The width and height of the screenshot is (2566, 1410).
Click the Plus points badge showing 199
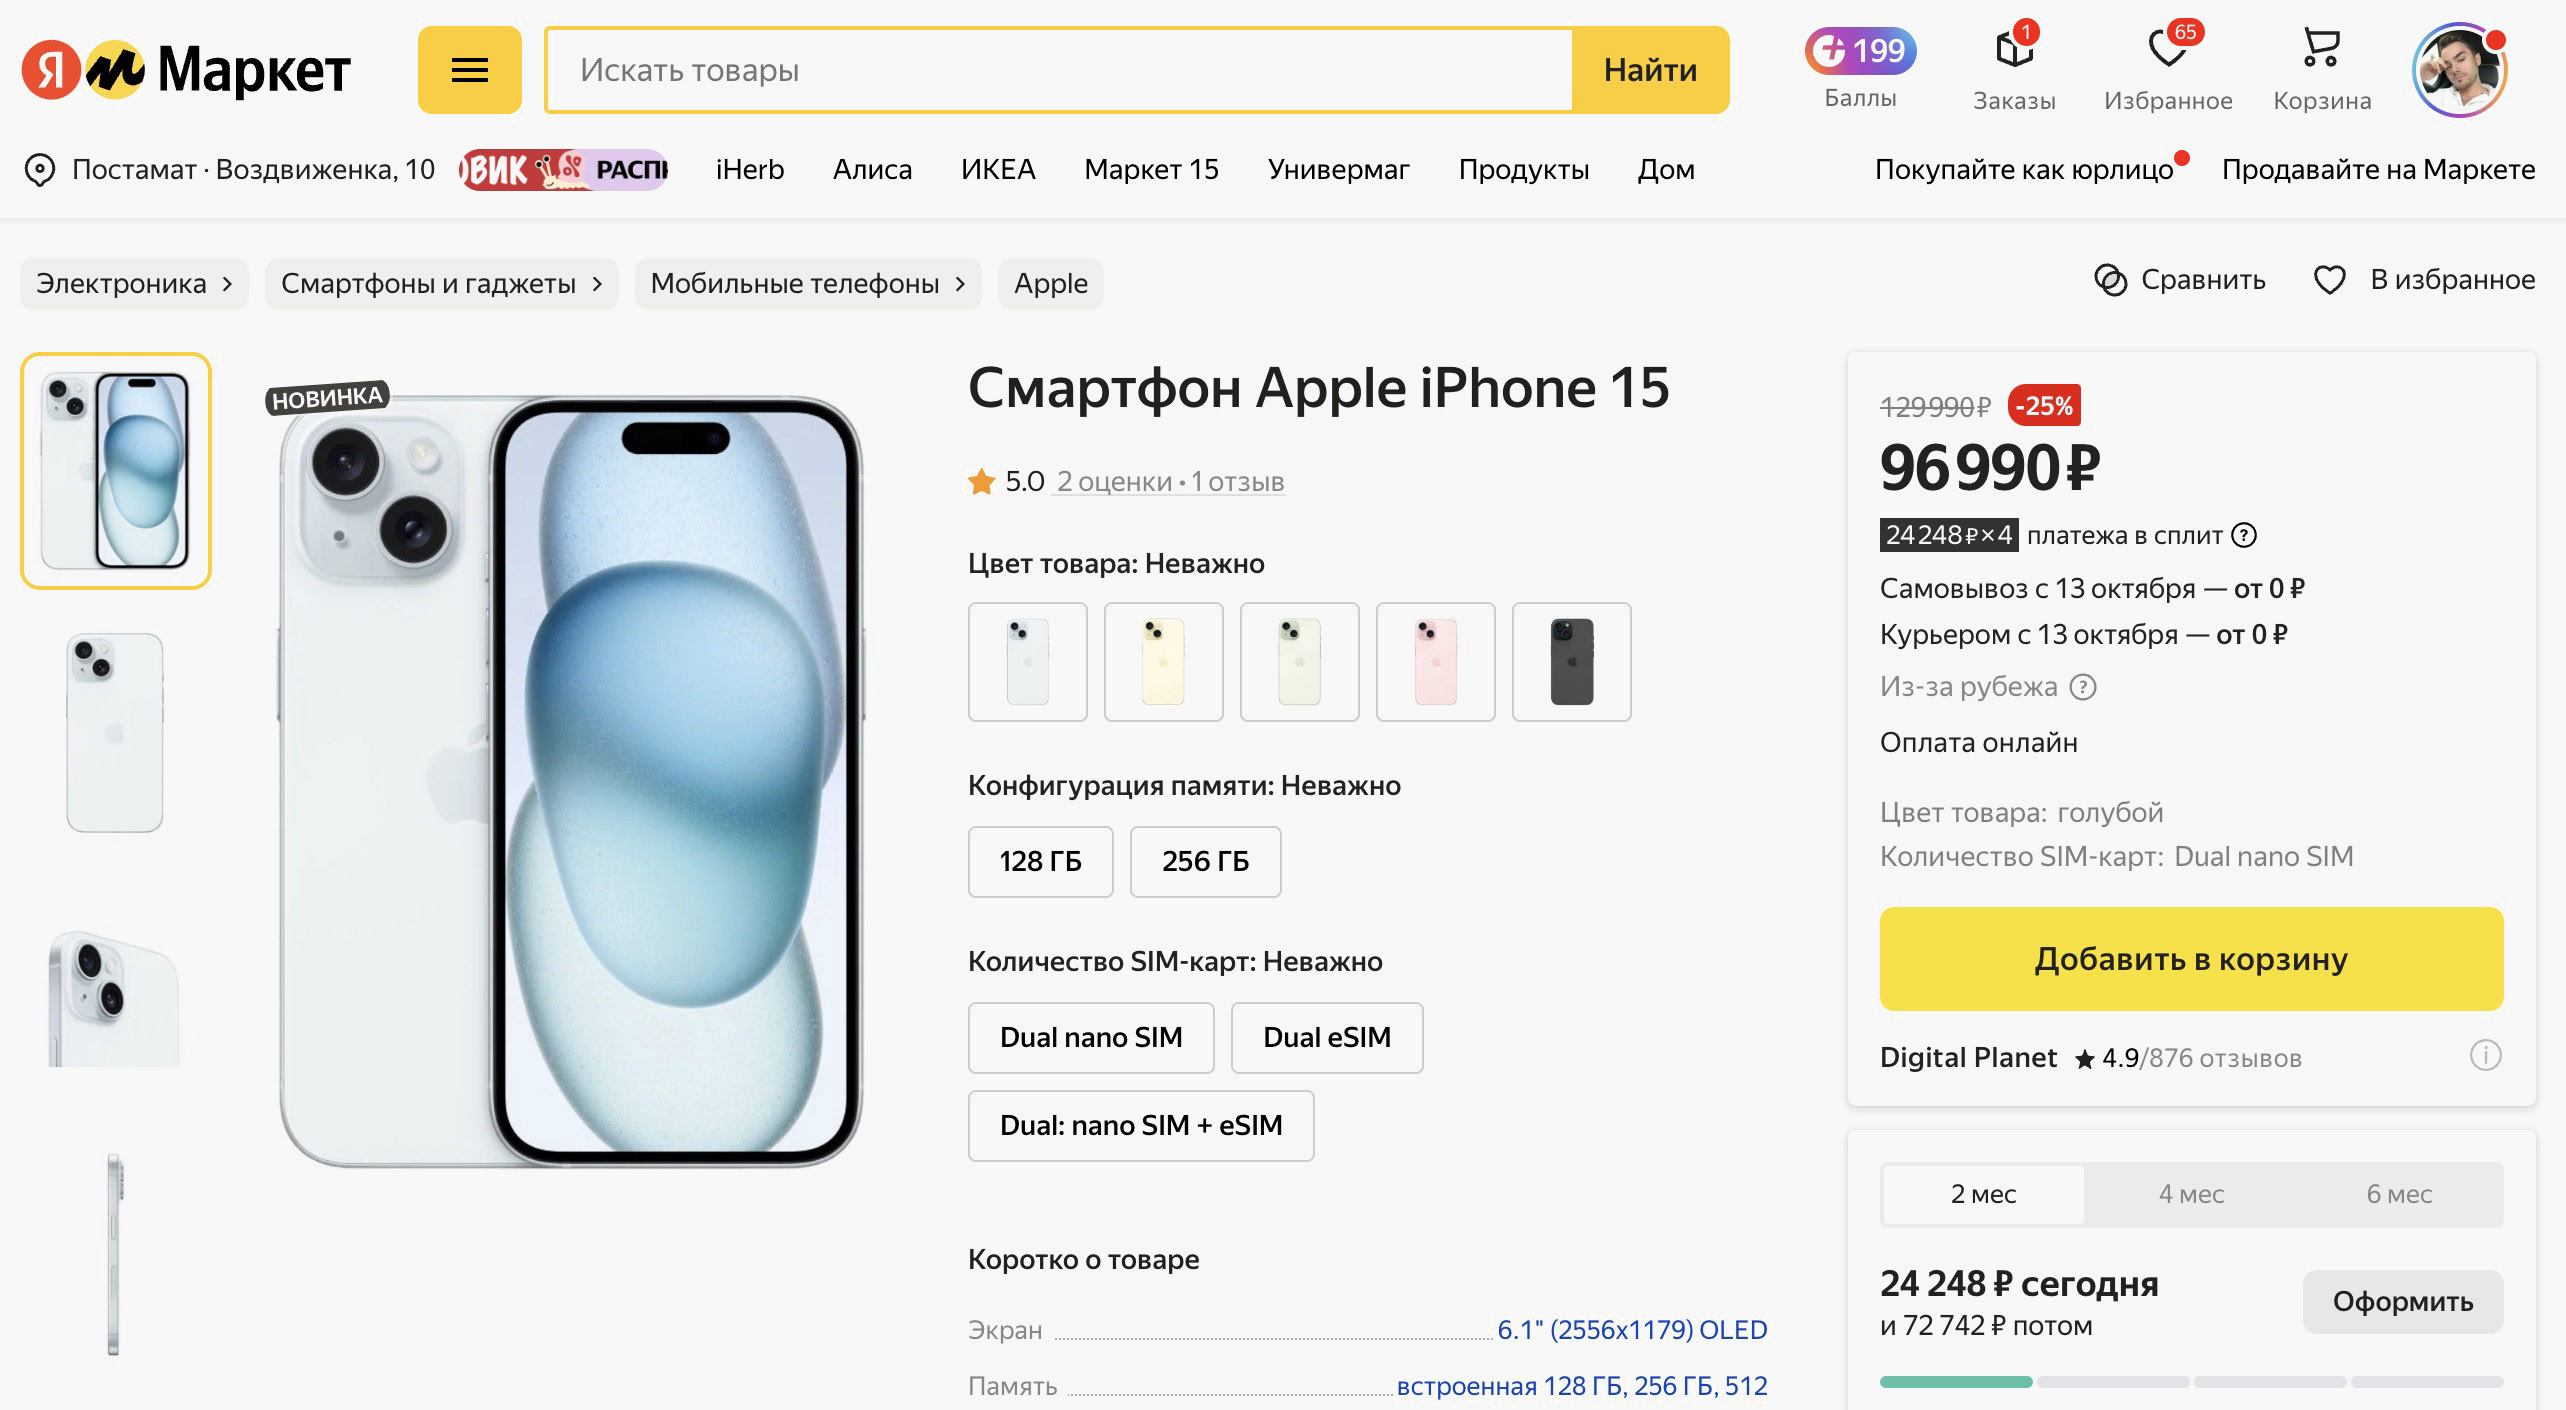pos(1860,51)
